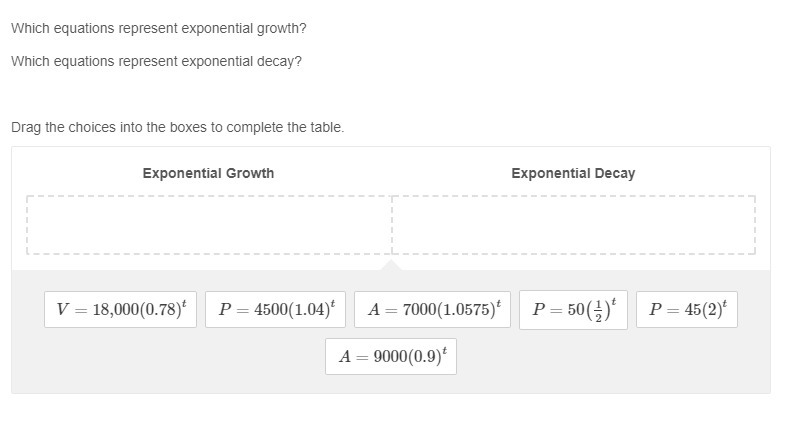Click the word 'growth?' in the first question
801x435 pixels.
click(281, 28)
